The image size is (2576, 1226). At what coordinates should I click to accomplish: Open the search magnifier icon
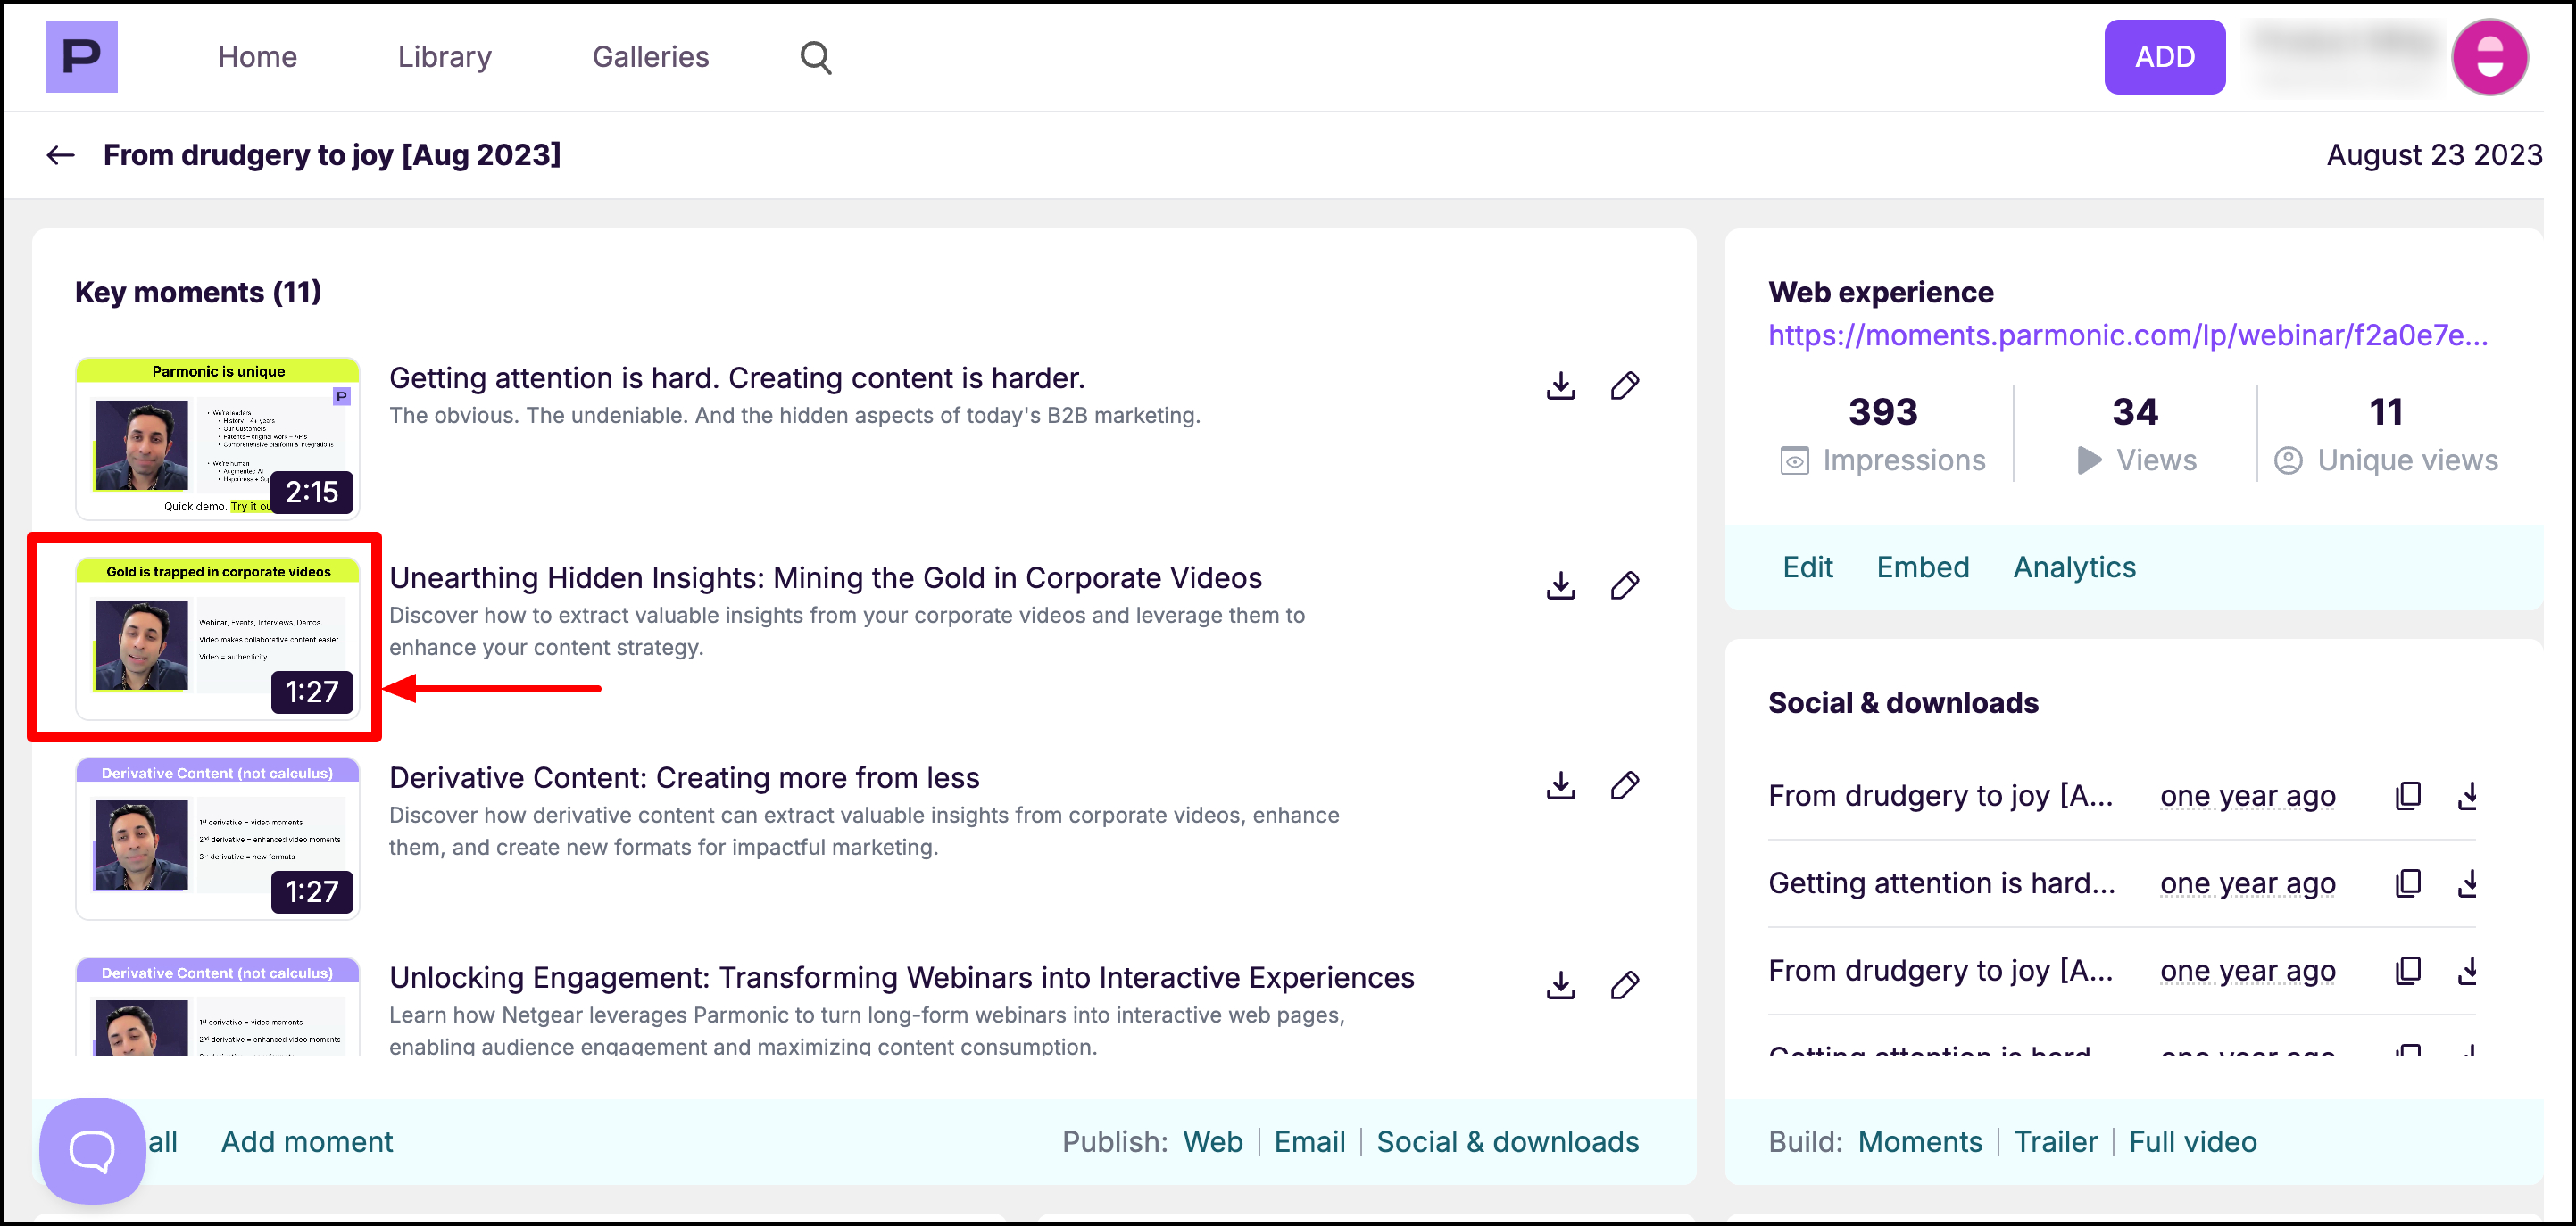coord(815,57)
